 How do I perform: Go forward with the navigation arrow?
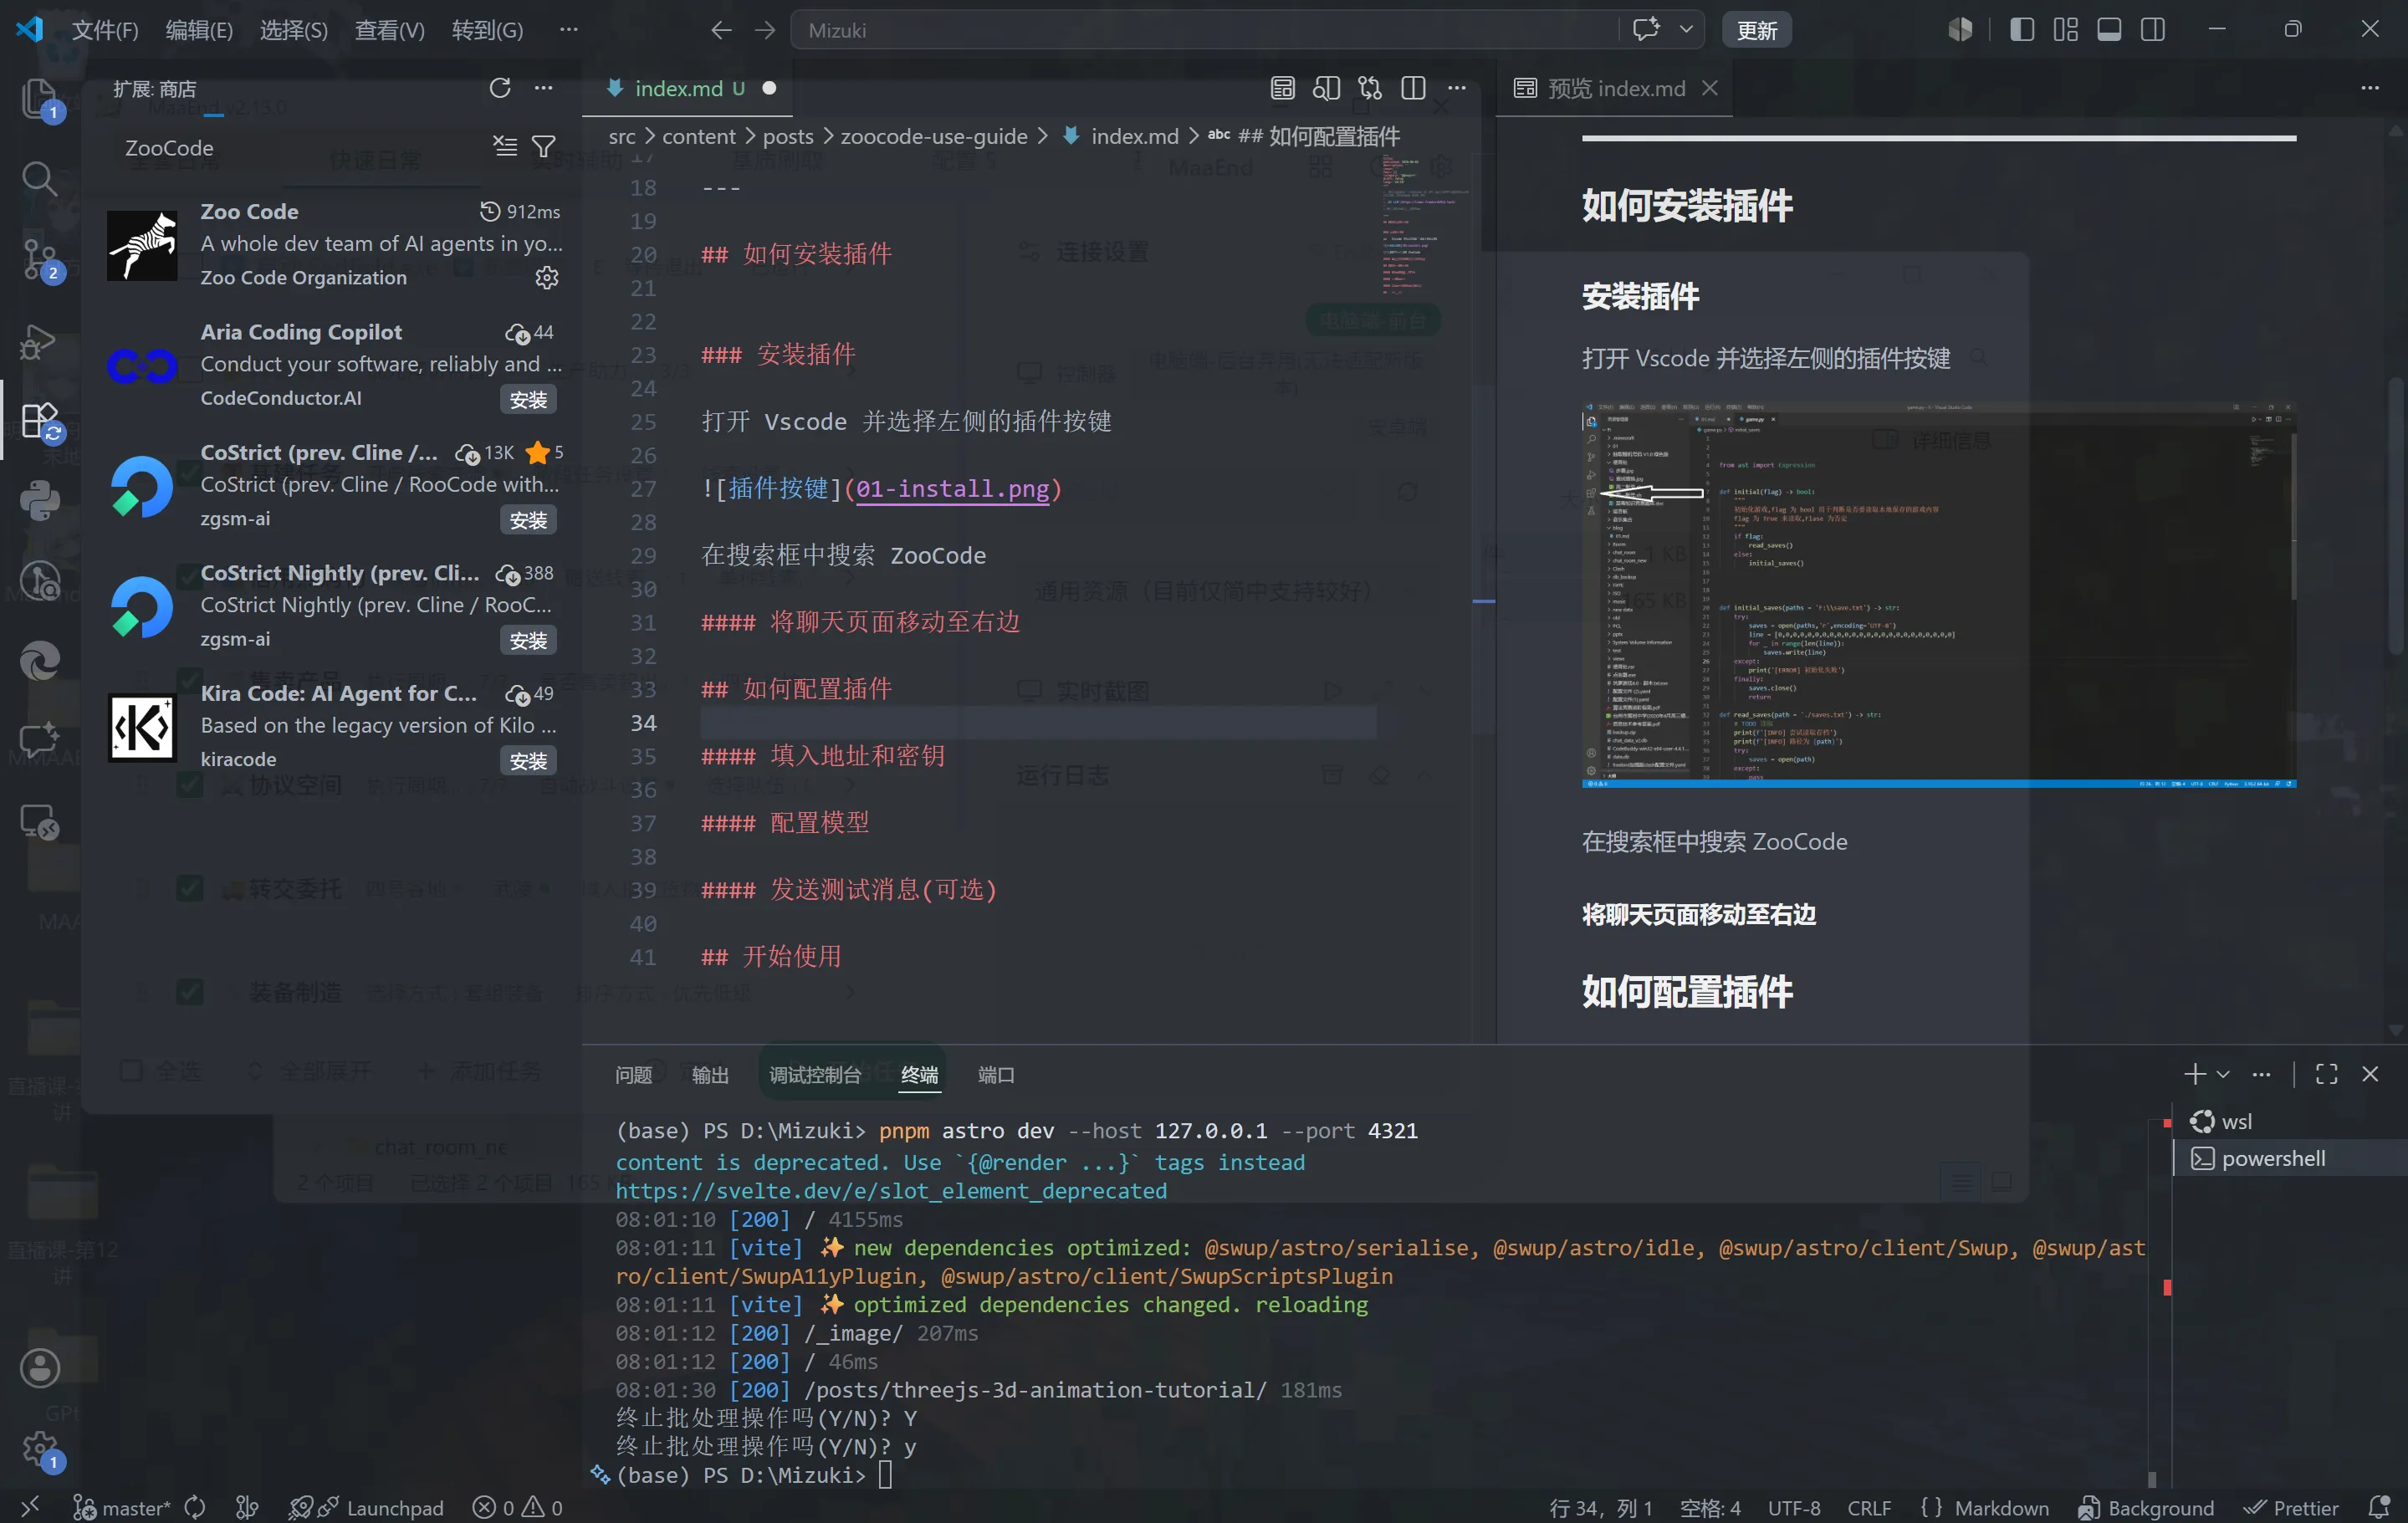pos(765,30)
